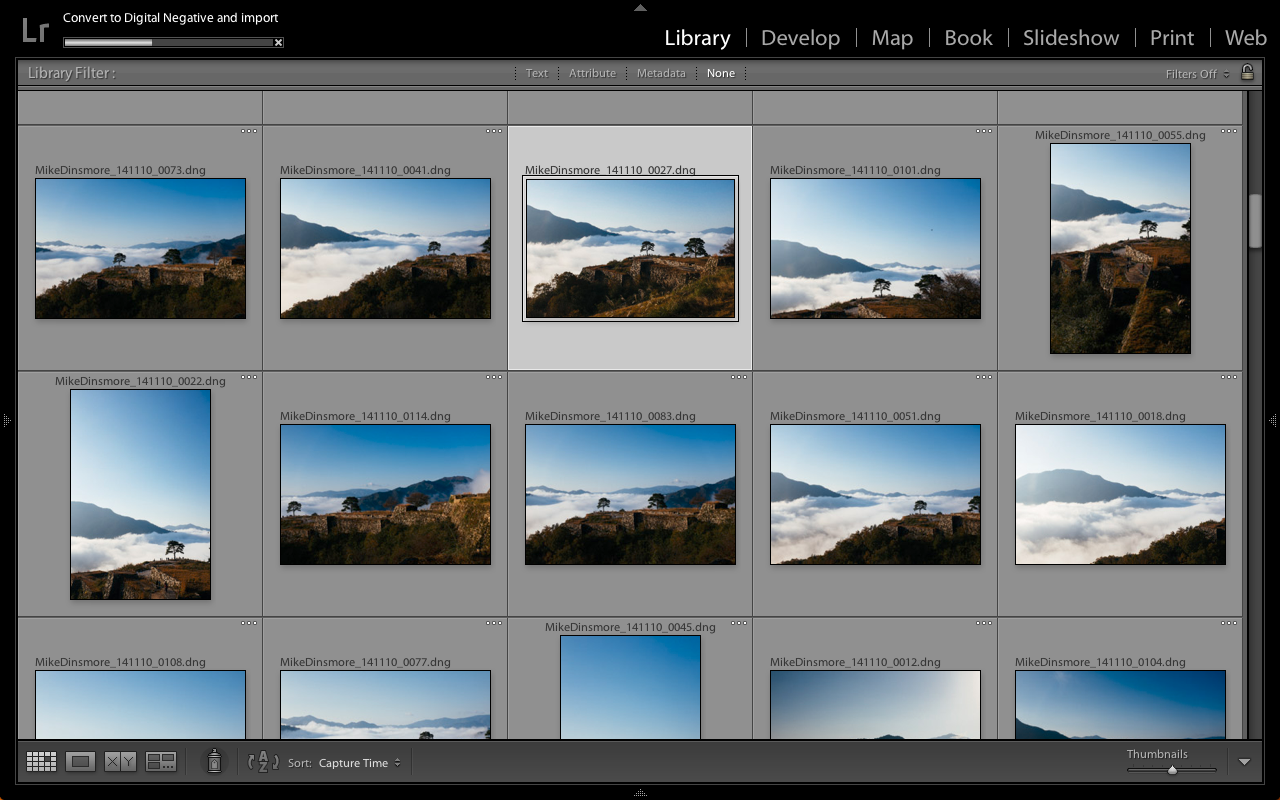
Task: Select thumbnail MikeDinsmore_141110_0073.dng
Action: [x=140, y=249]
